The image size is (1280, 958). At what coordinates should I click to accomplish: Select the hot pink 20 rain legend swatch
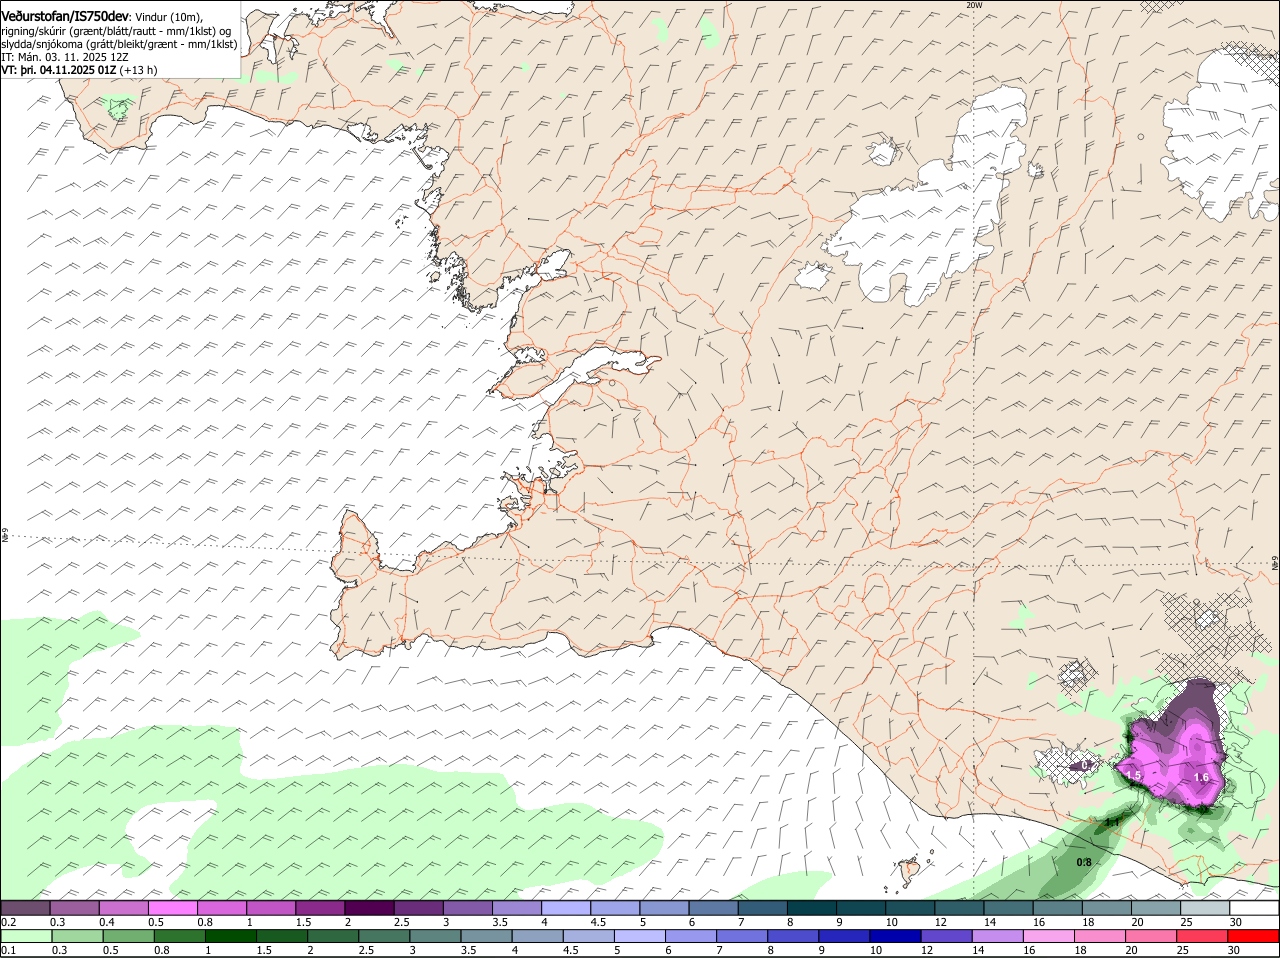pos(1152,937)
